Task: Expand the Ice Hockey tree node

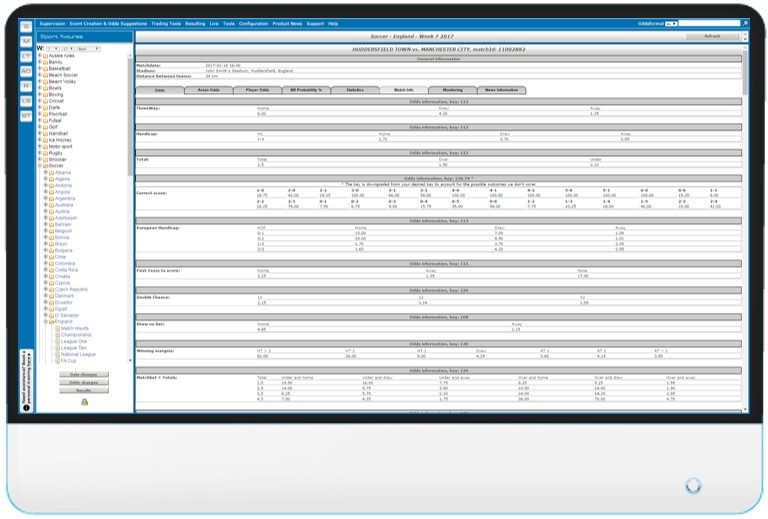Action: pyautogui.click(x=38, y=138)
